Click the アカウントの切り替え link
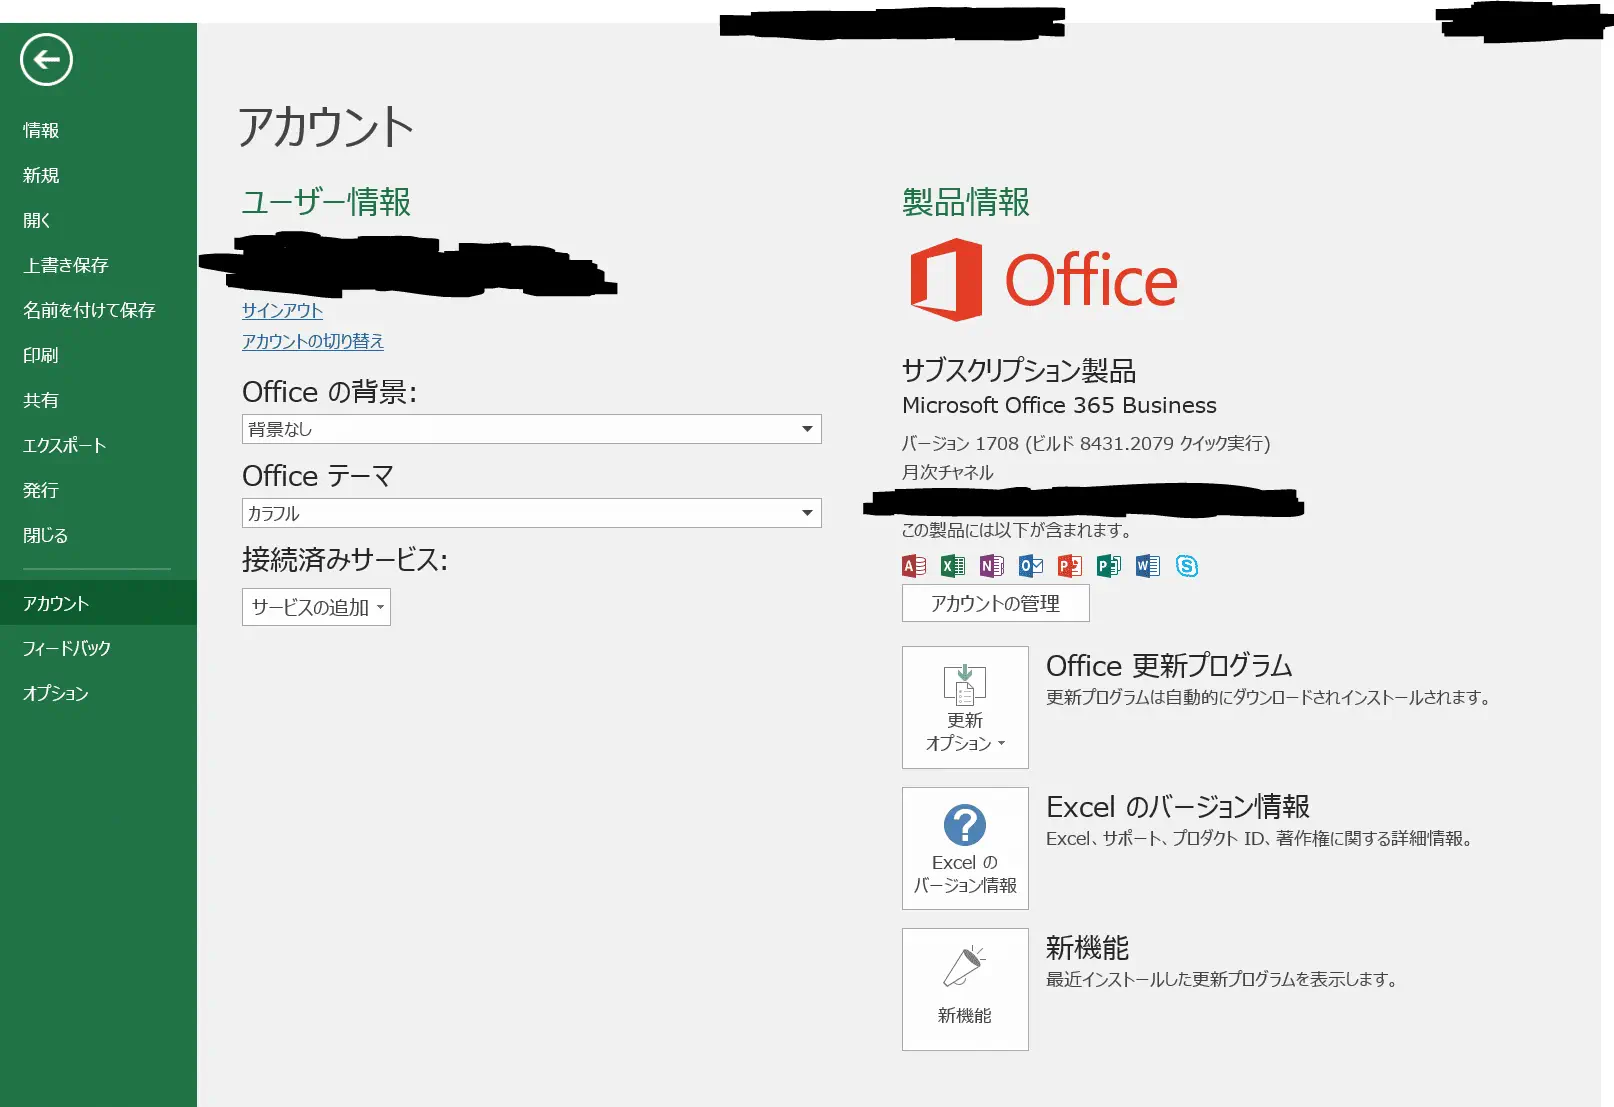The height and width of the screenshot is (1107, 1614). tap(313, 341)
